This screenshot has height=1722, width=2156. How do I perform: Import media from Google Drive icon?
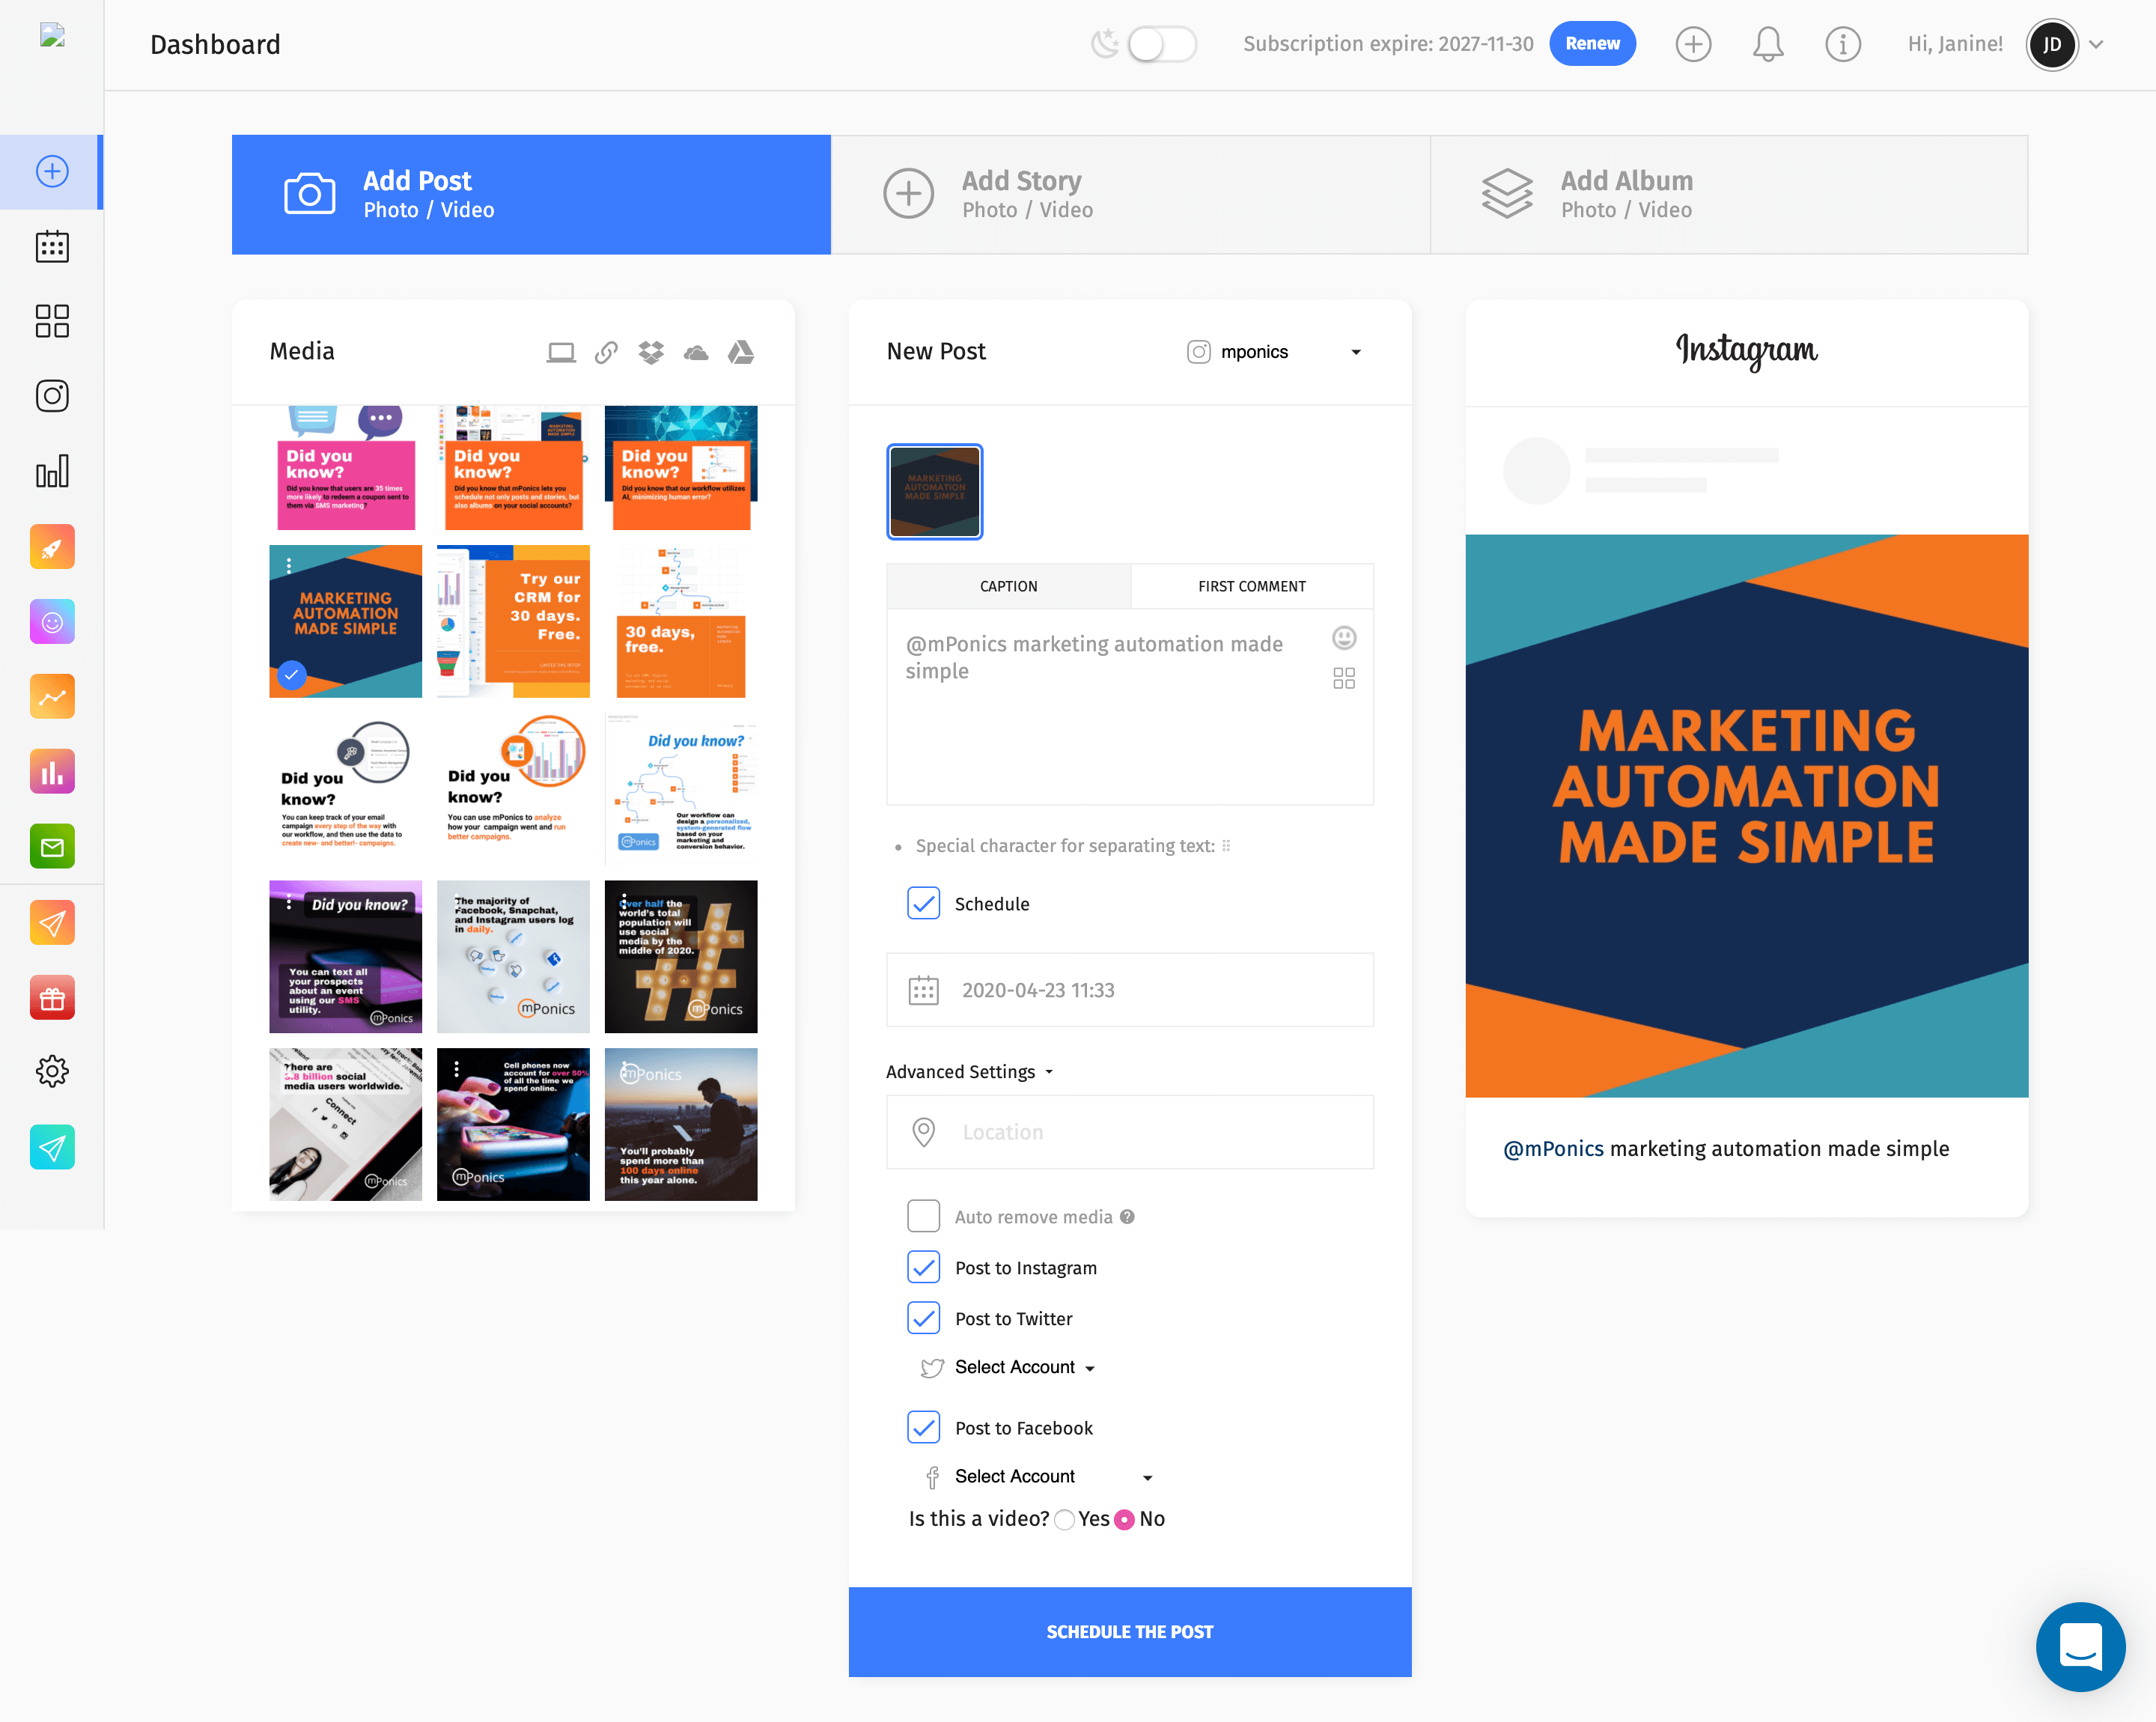(741, 352)
